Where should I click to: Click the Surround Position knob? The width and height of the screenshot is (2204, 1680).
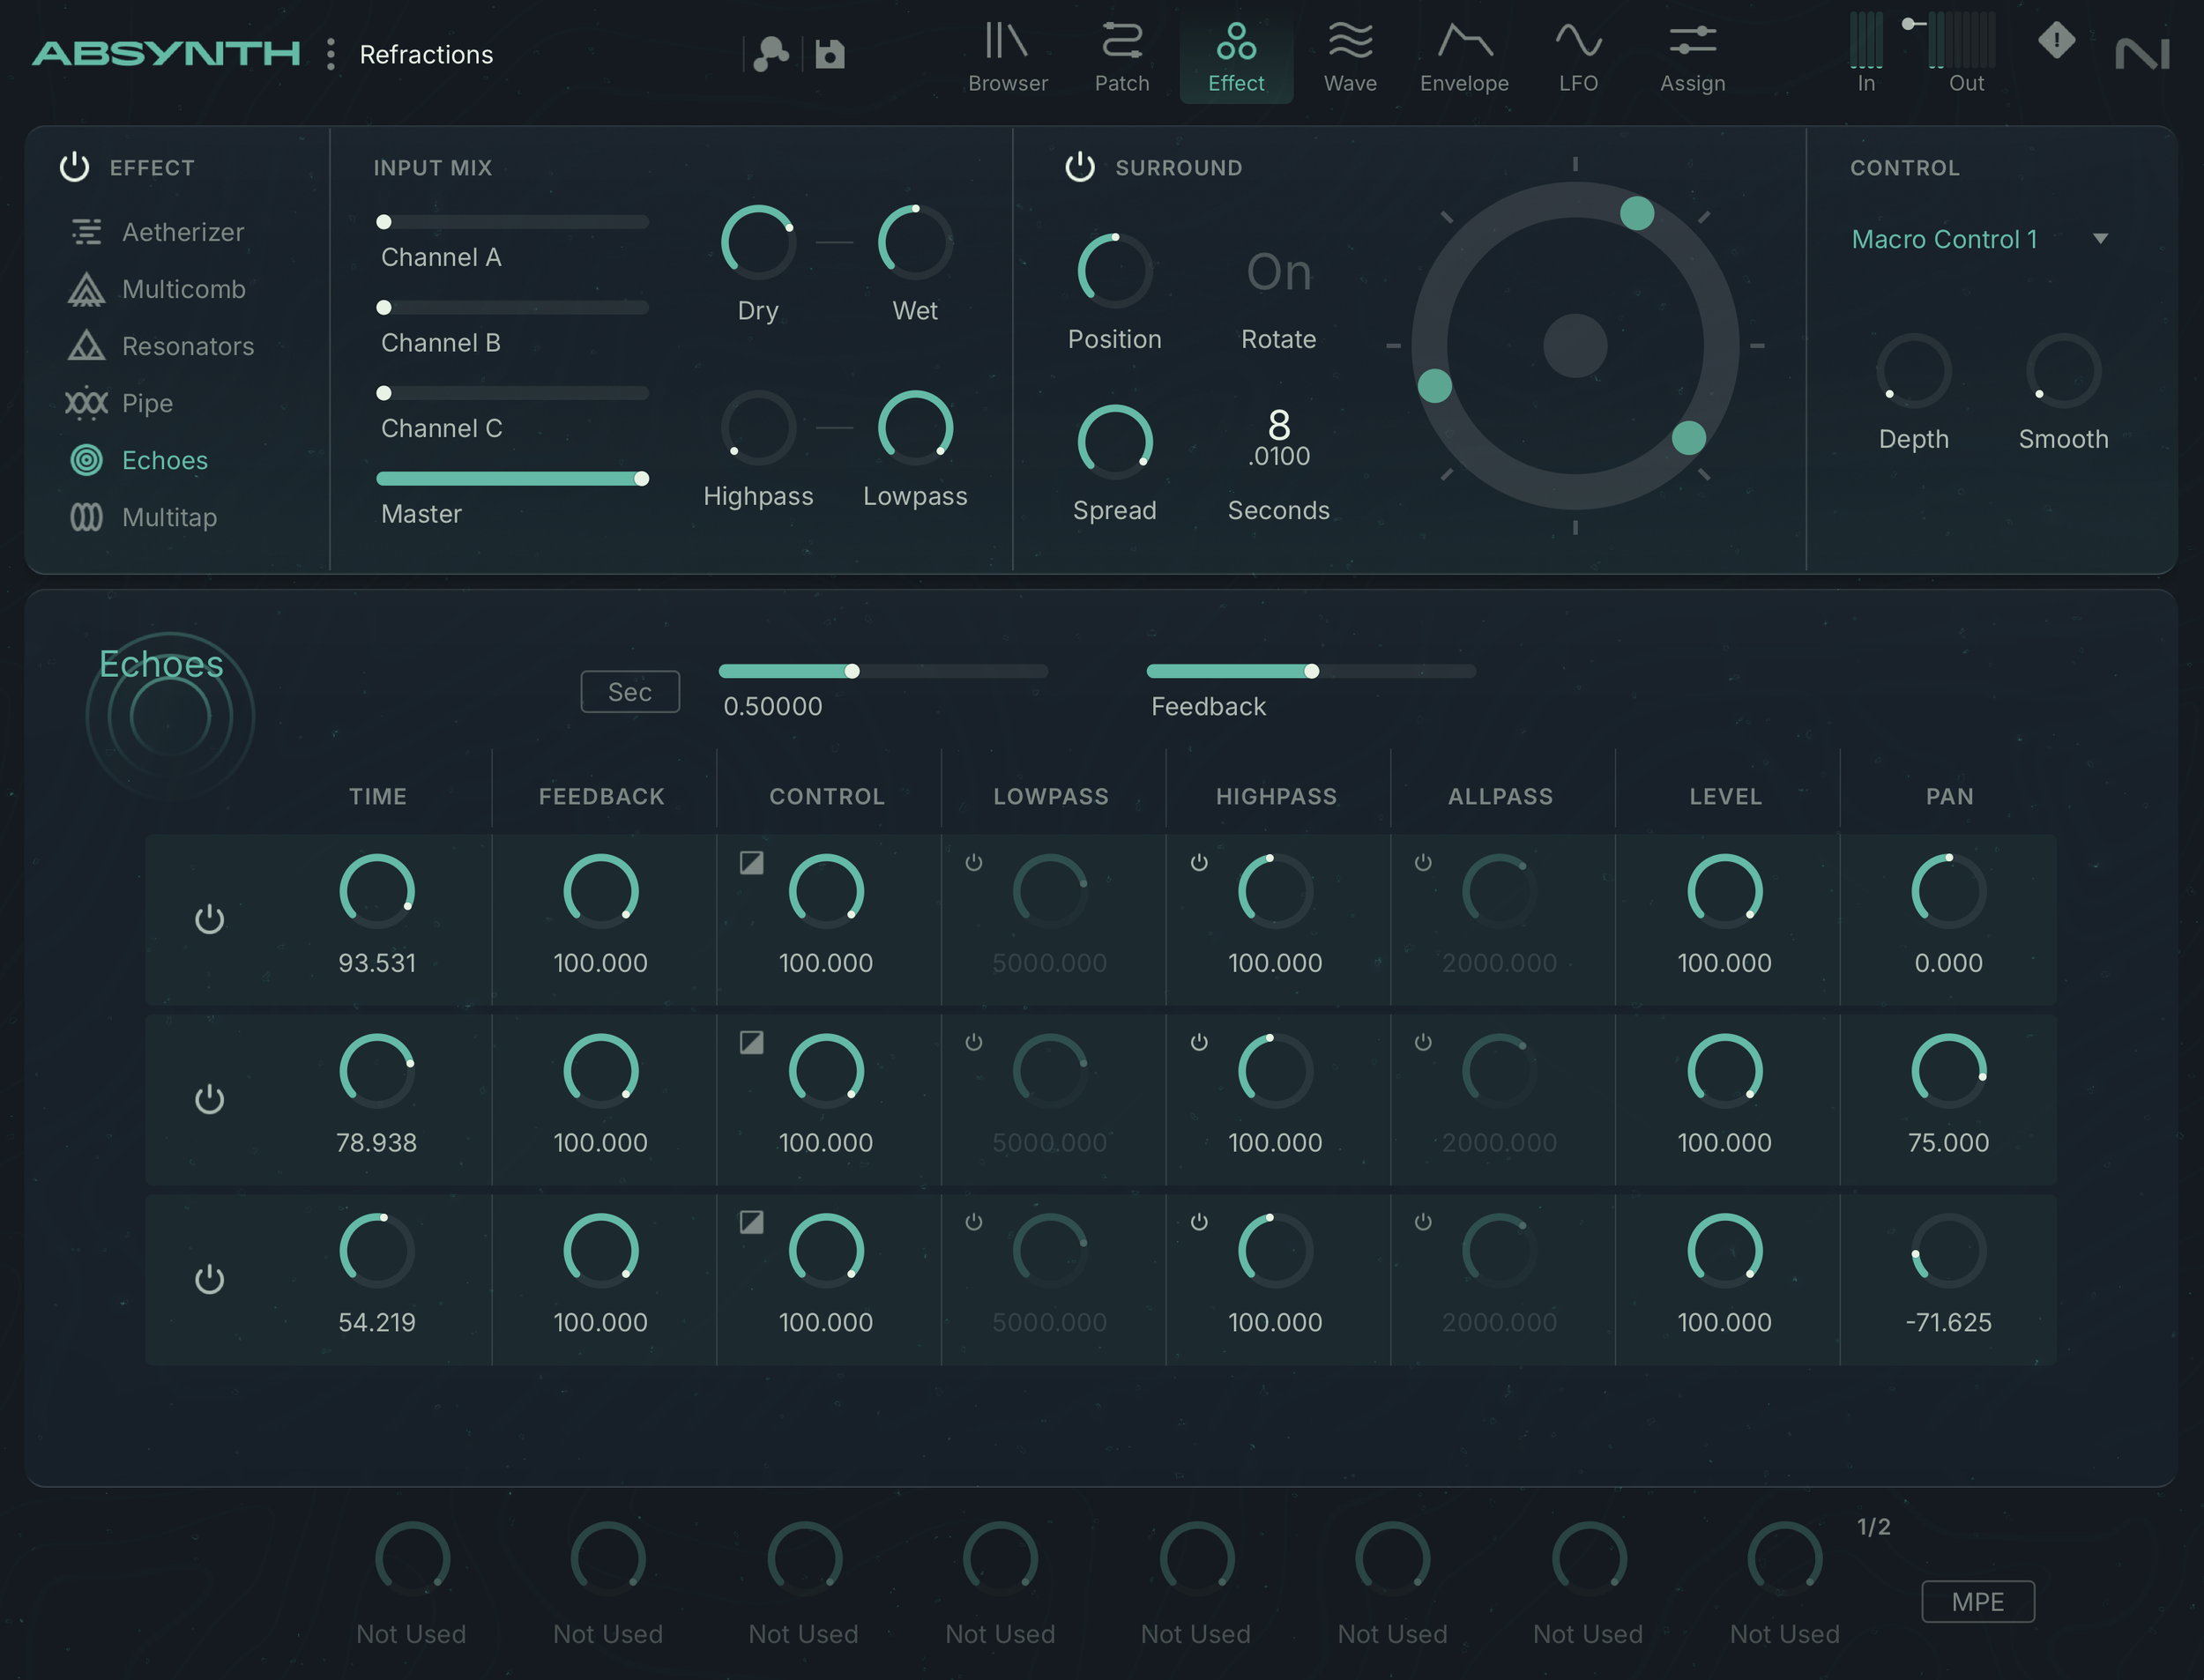[1115, 271]
